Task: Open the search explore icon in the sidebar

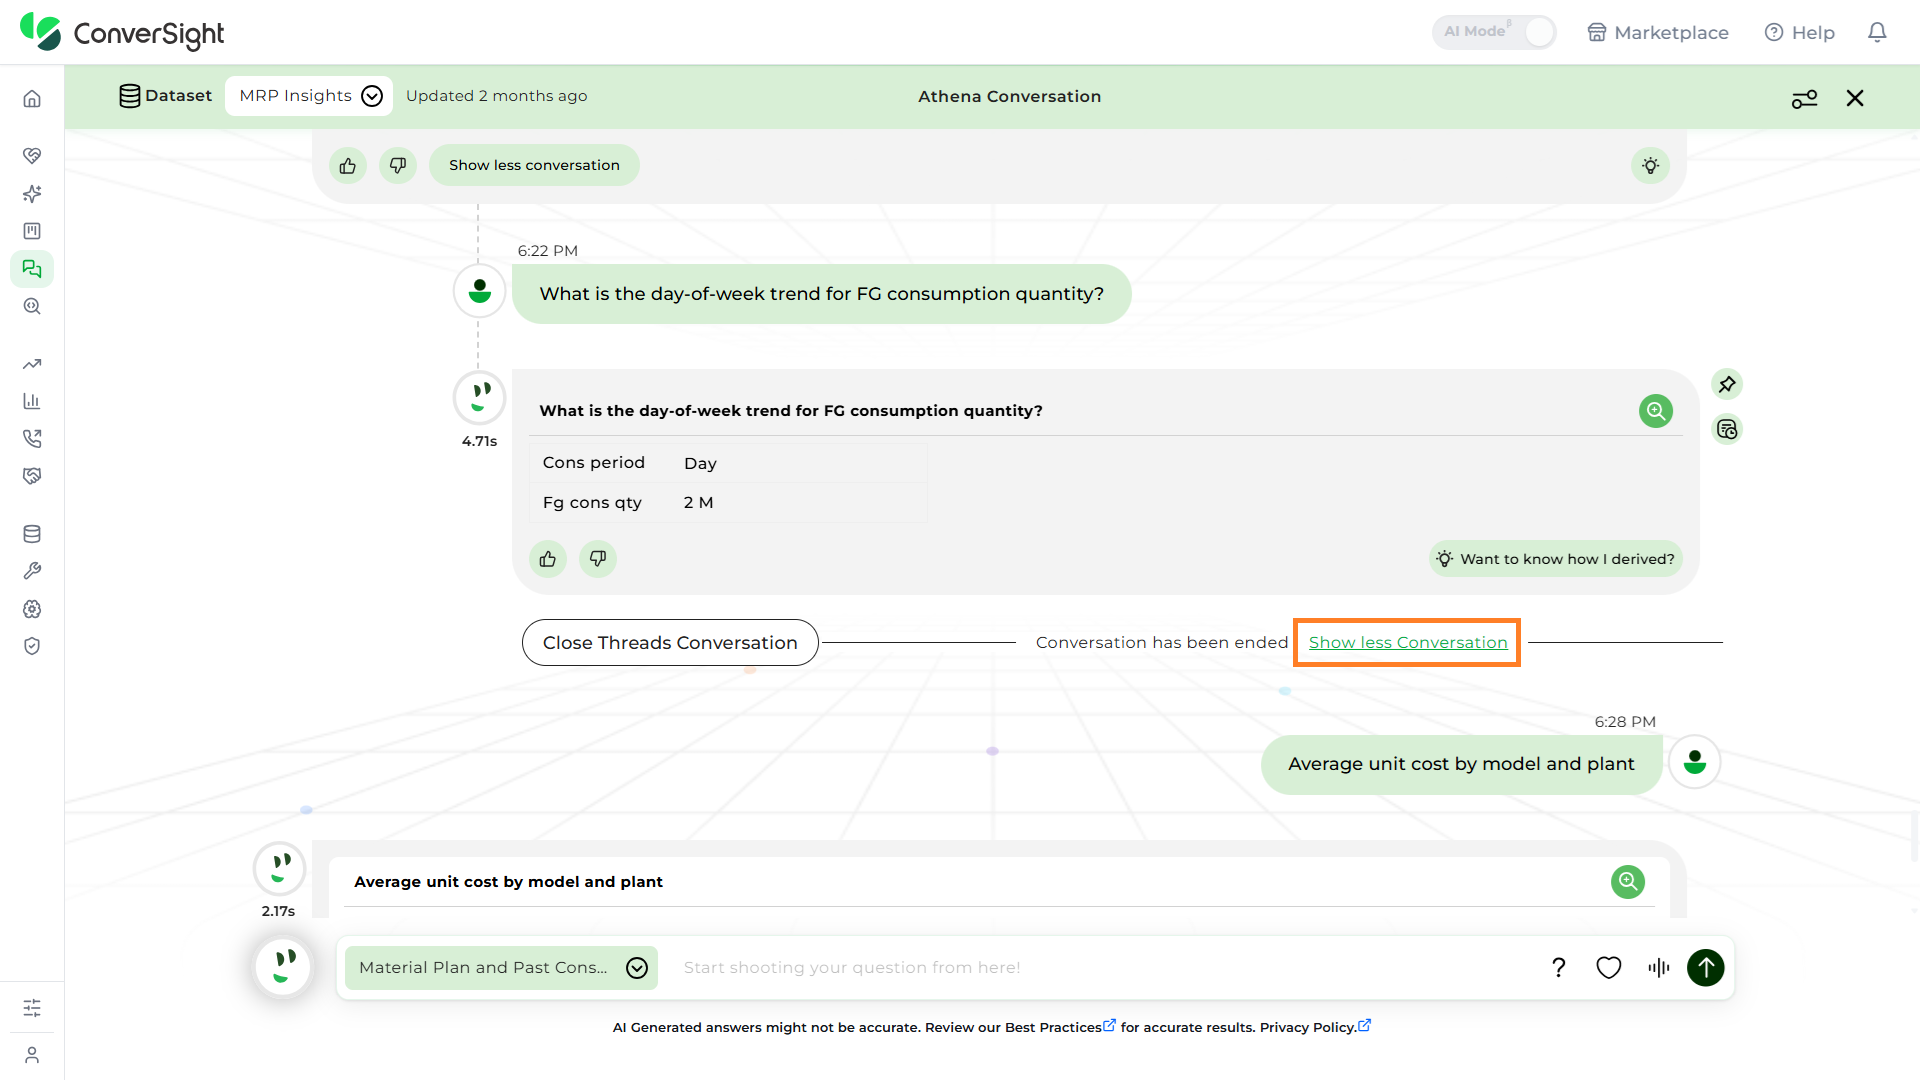Action: 32,307
